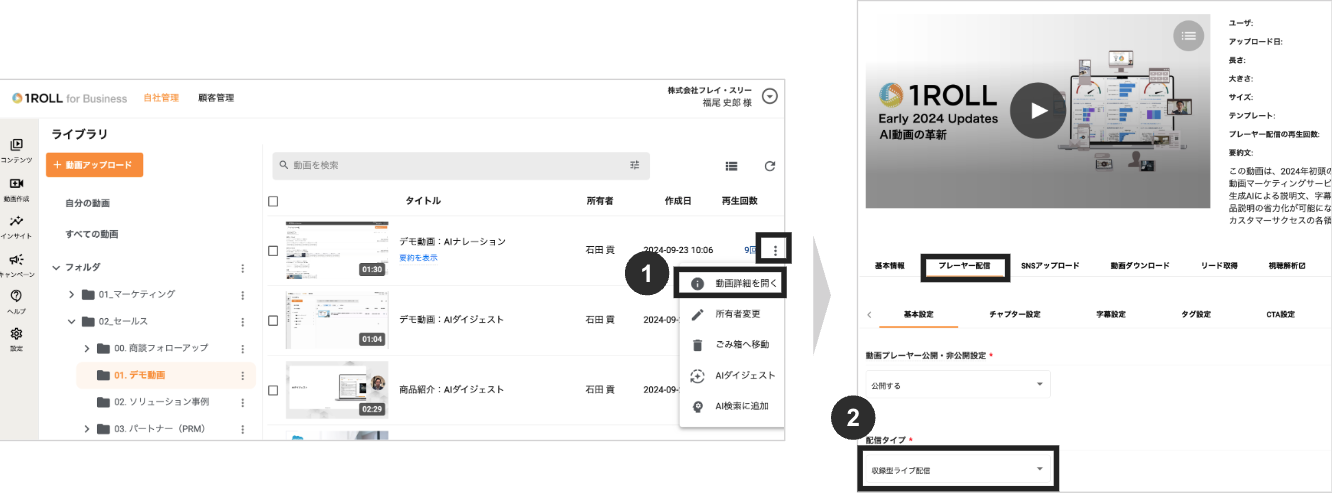
Task: Switch to 顧客管理 top tab
Action: 216,98
